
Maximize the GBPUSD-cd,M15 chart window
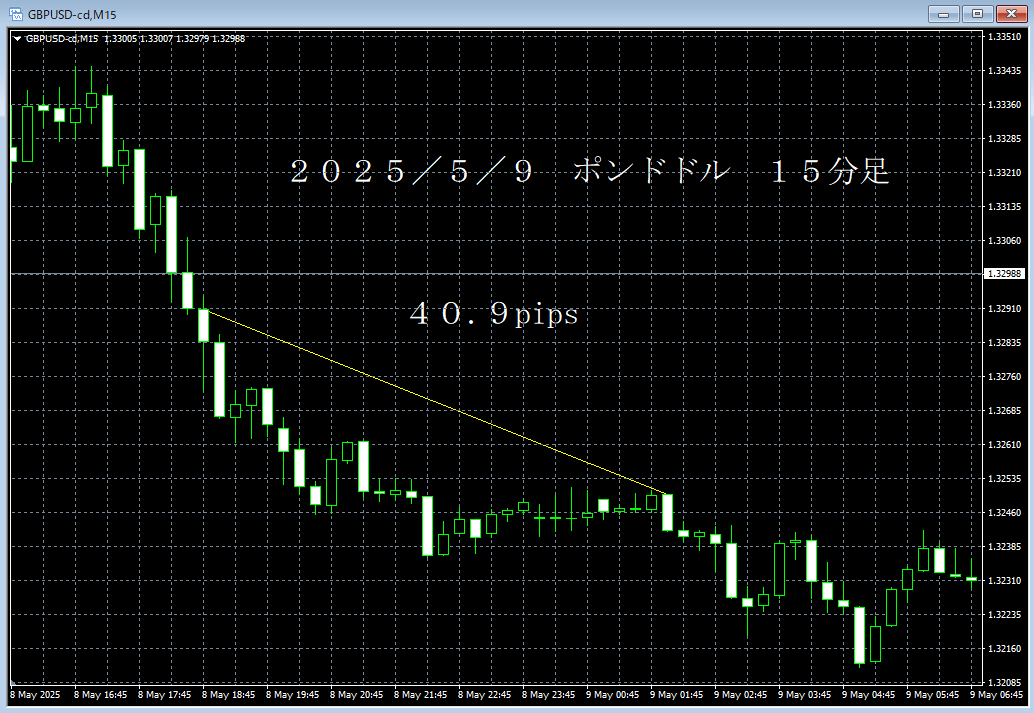point(977,14)
